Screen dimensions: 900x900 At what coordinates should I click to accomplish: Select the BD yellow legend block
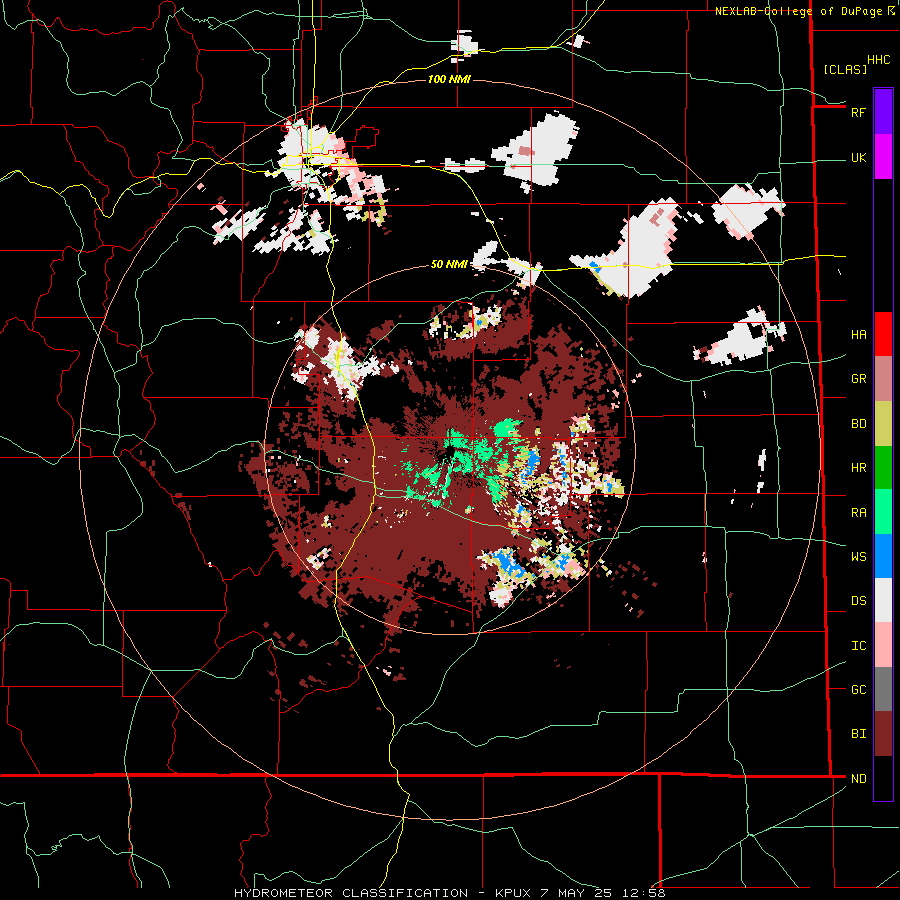coord(883,424)
